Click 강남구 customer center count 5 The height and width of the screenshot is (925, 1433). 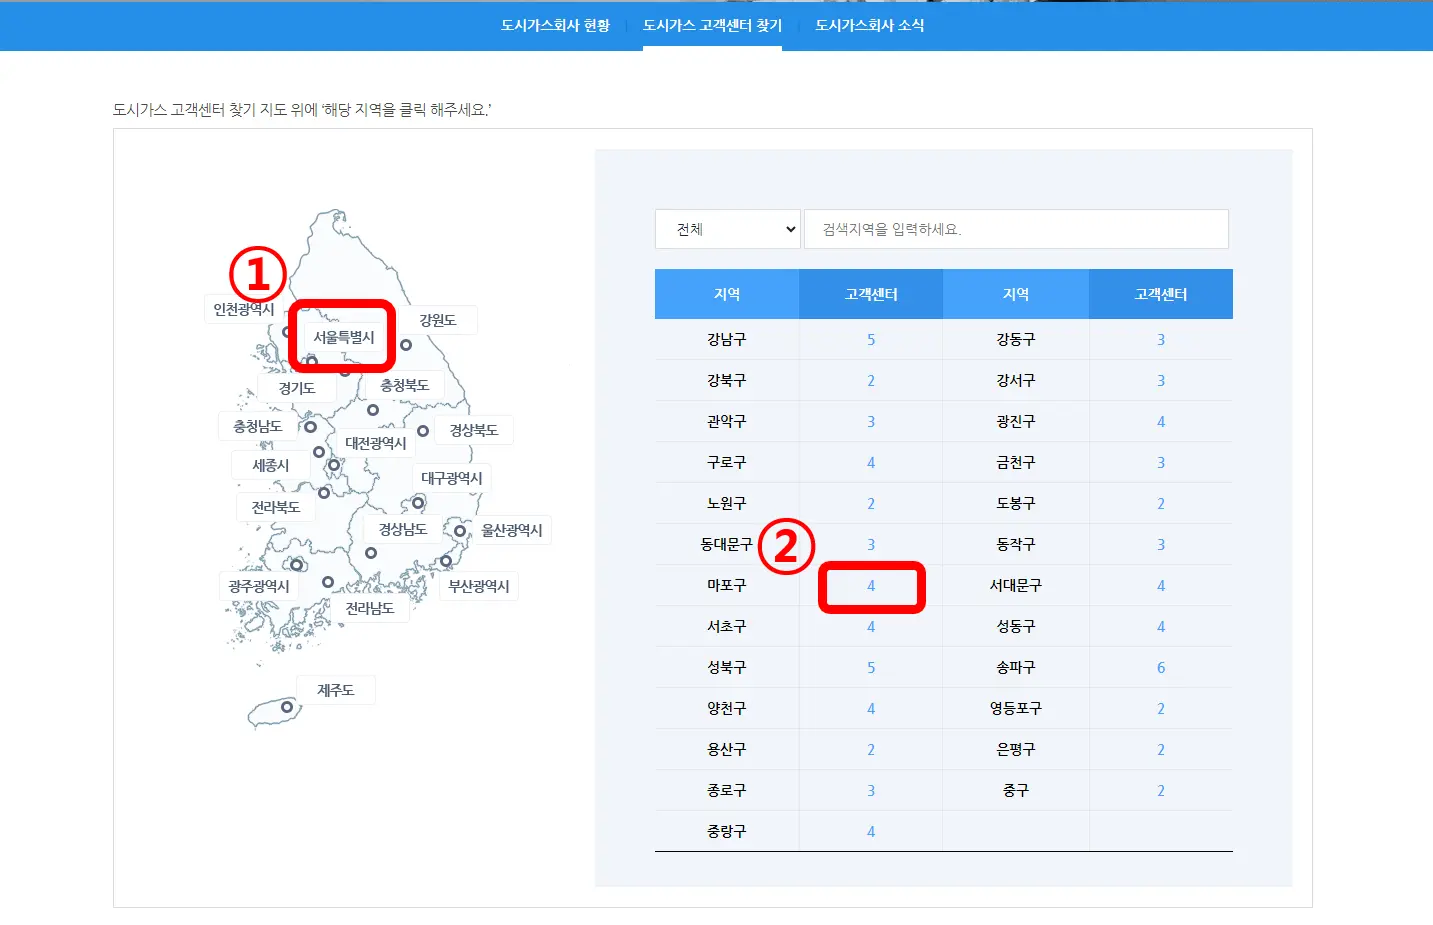click(870, 339)
